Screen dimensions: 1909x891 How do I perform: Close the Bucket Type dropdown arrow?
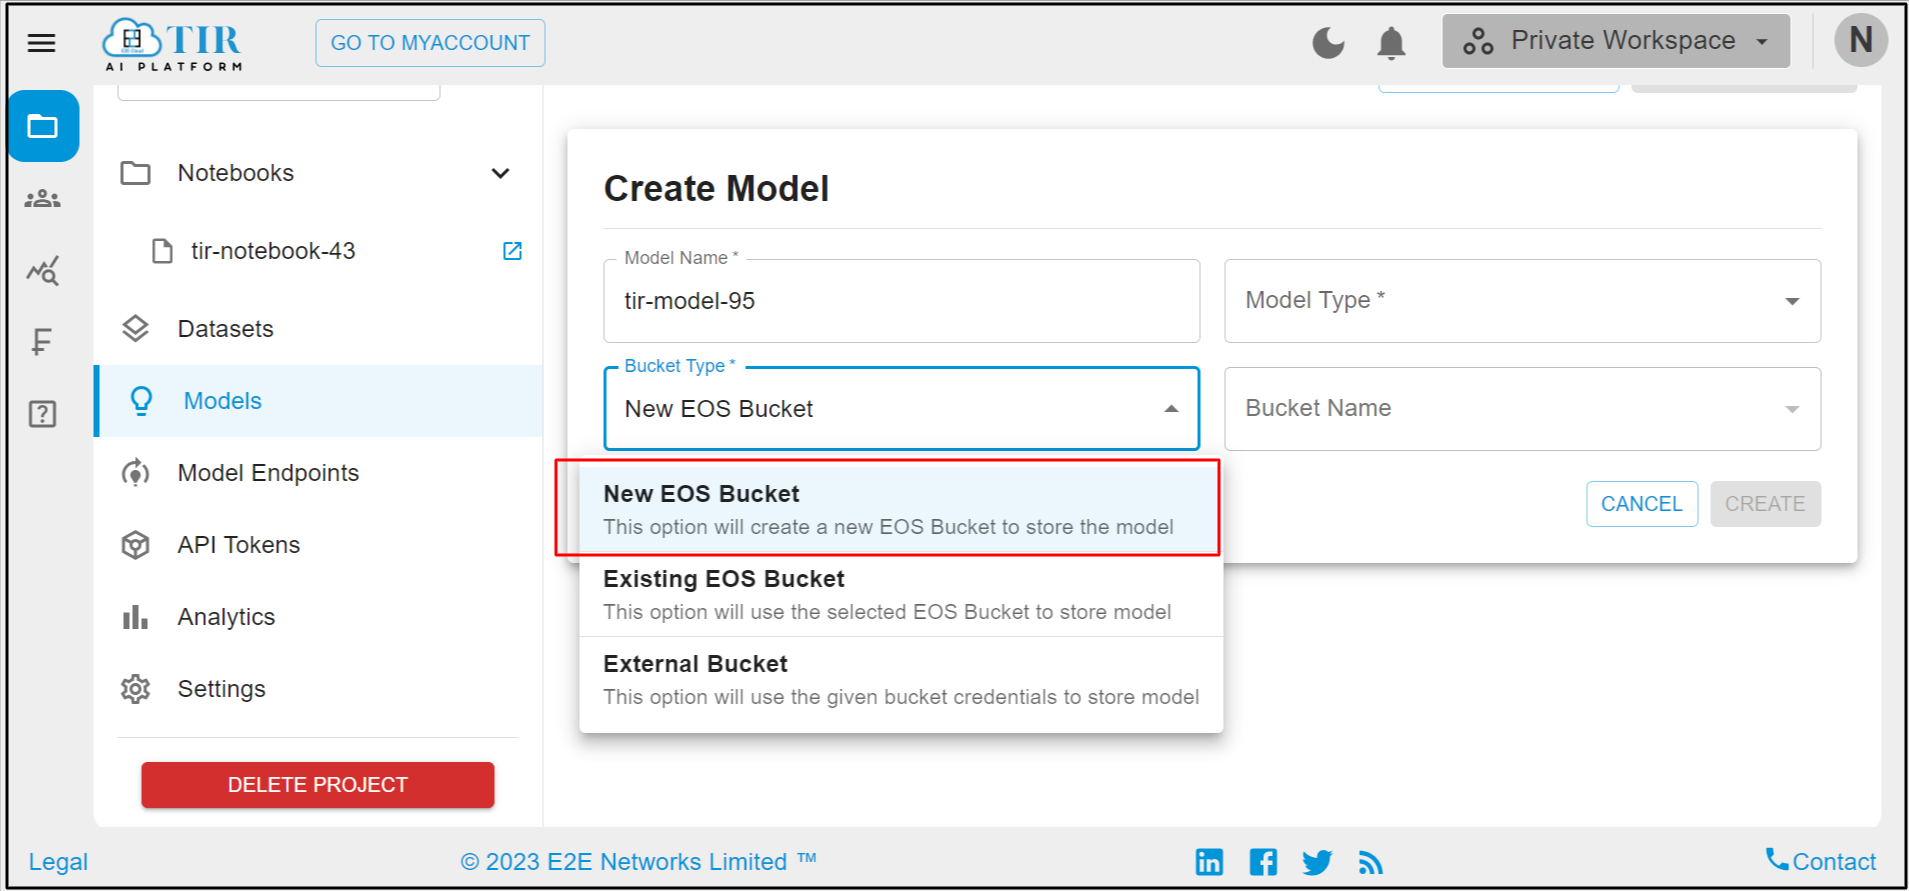point(1171,409)
